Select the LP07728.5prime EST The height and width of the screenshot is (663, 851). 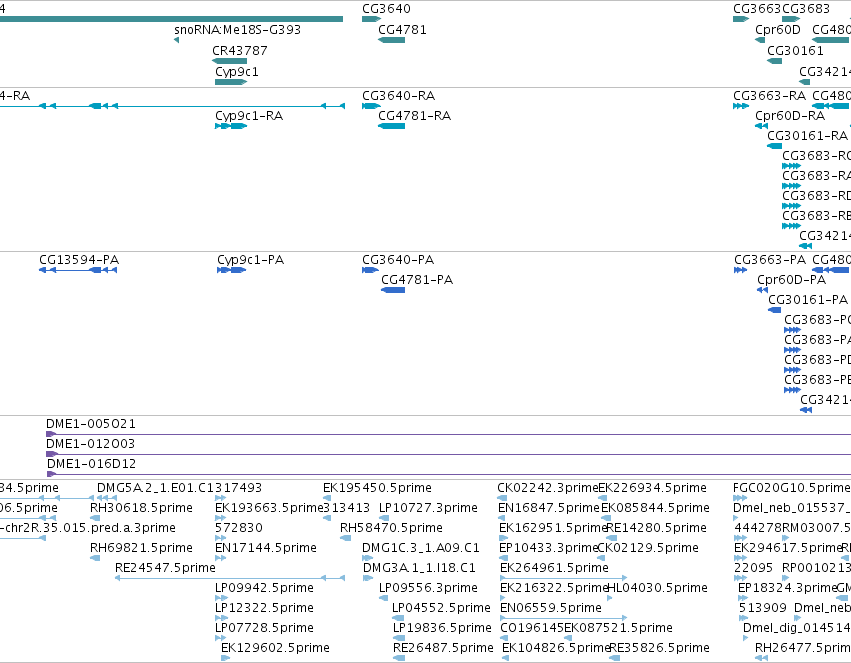220,638
